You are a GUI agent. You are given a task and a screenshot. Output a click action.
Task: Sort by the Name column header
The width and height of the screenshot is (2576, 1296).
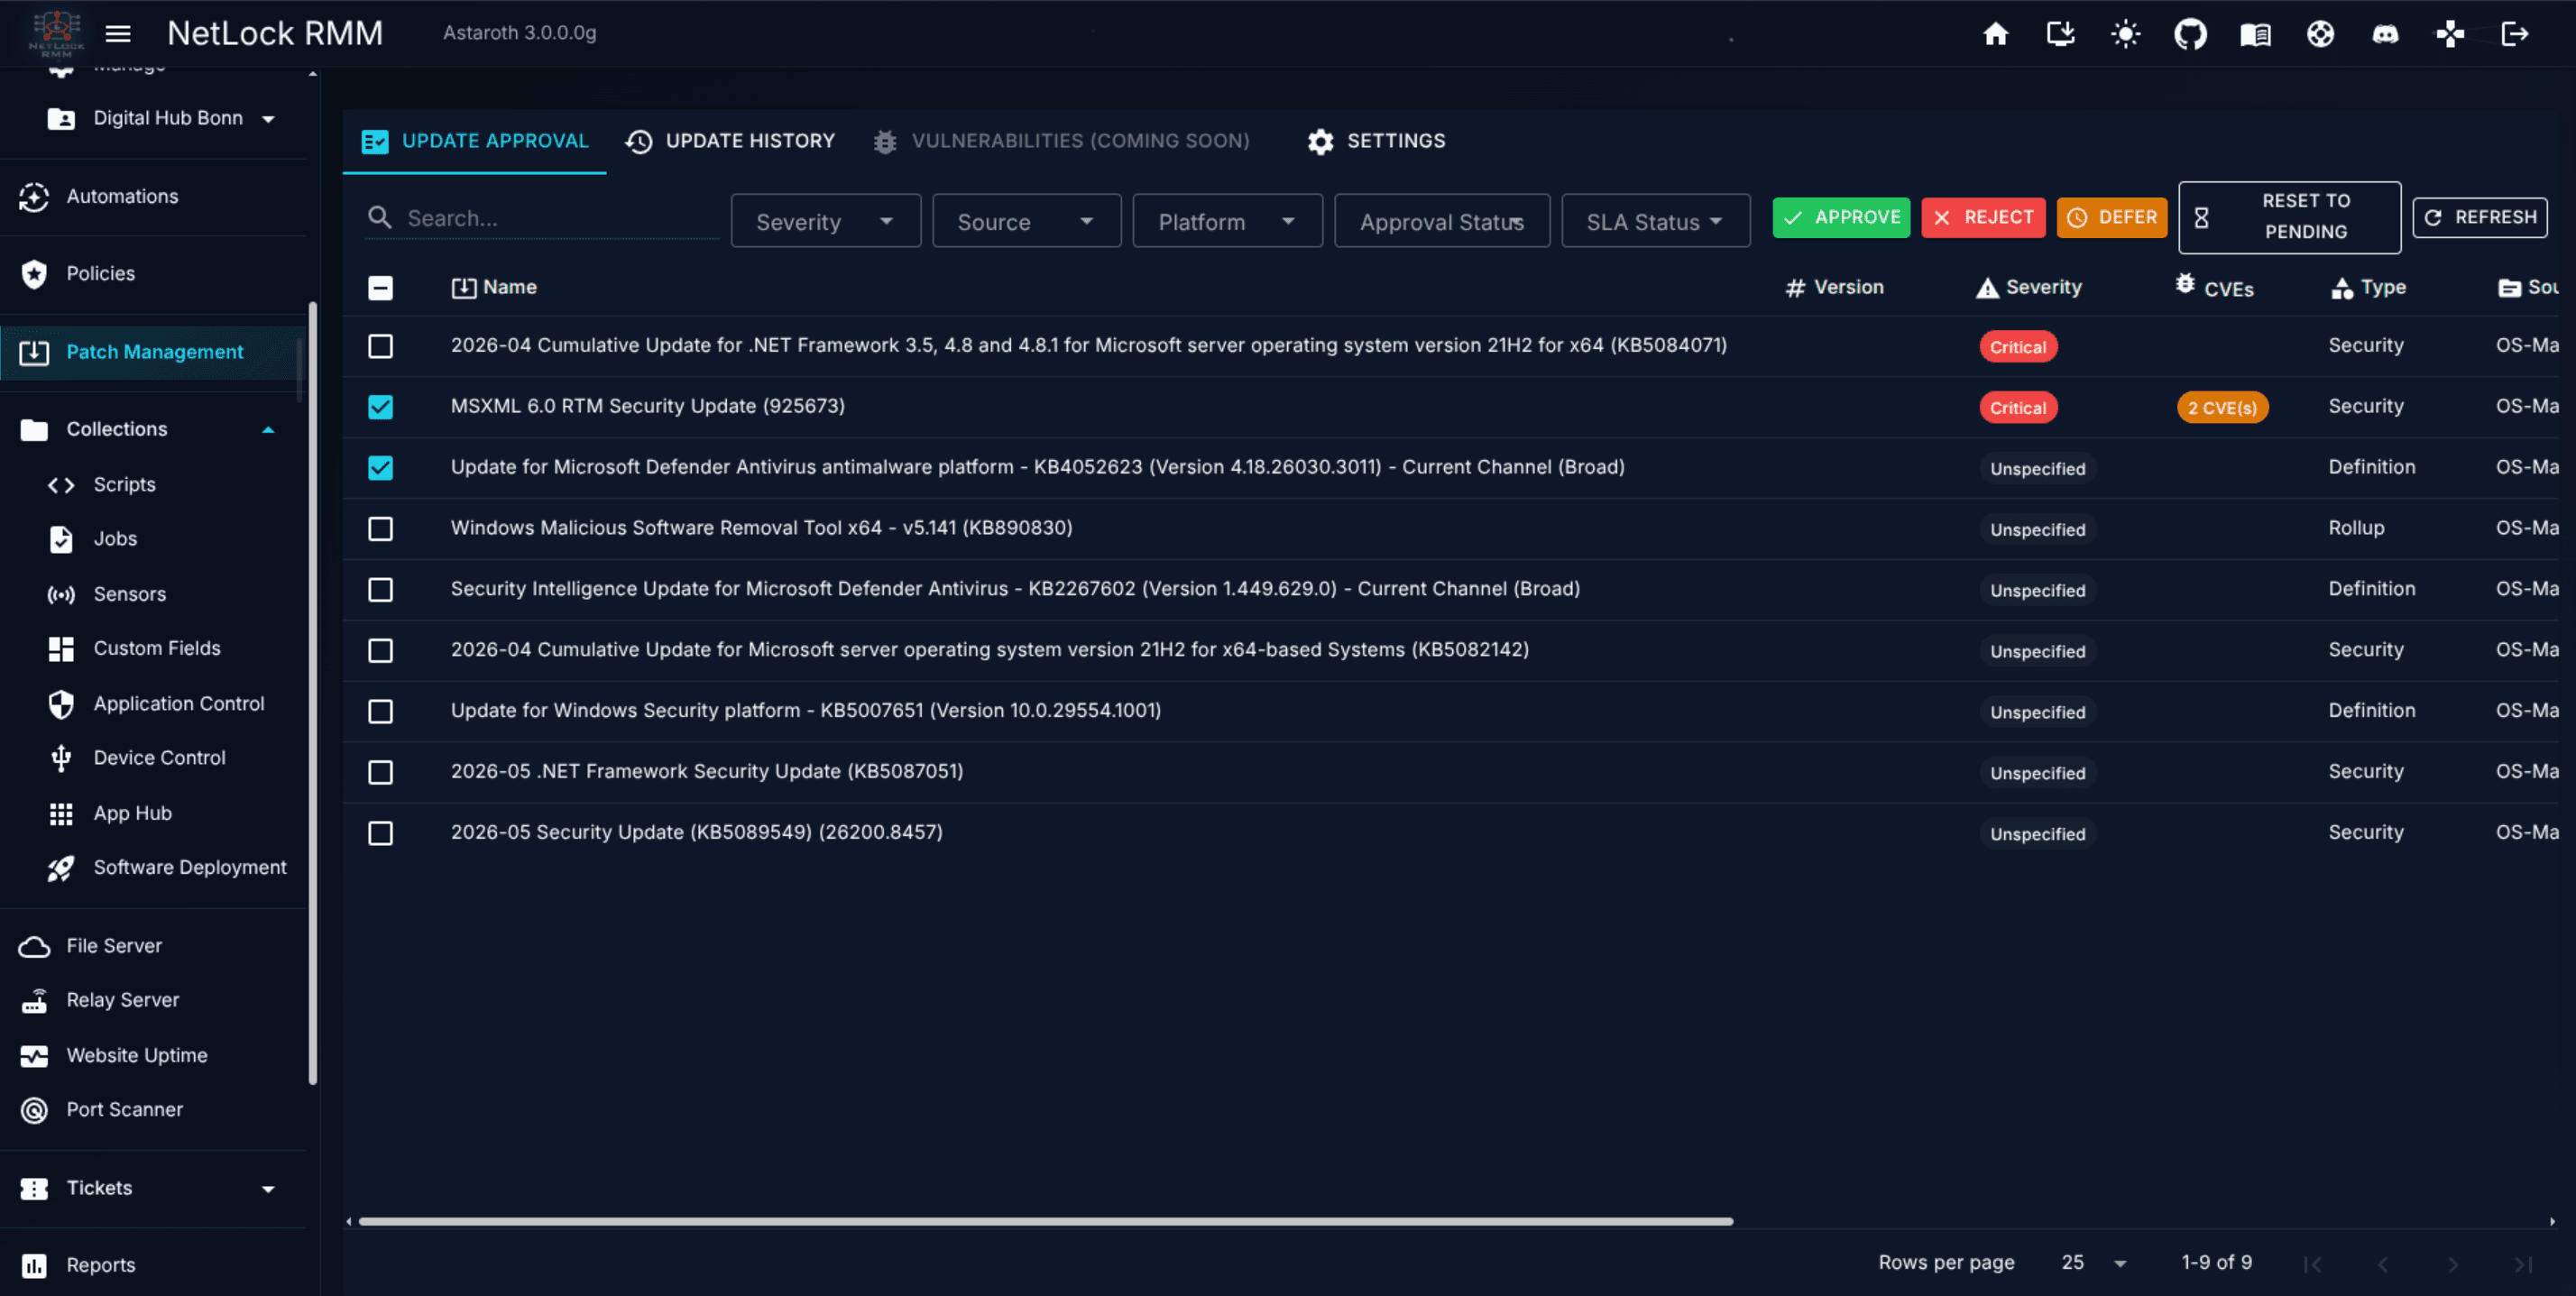click(x=494, y=288)
